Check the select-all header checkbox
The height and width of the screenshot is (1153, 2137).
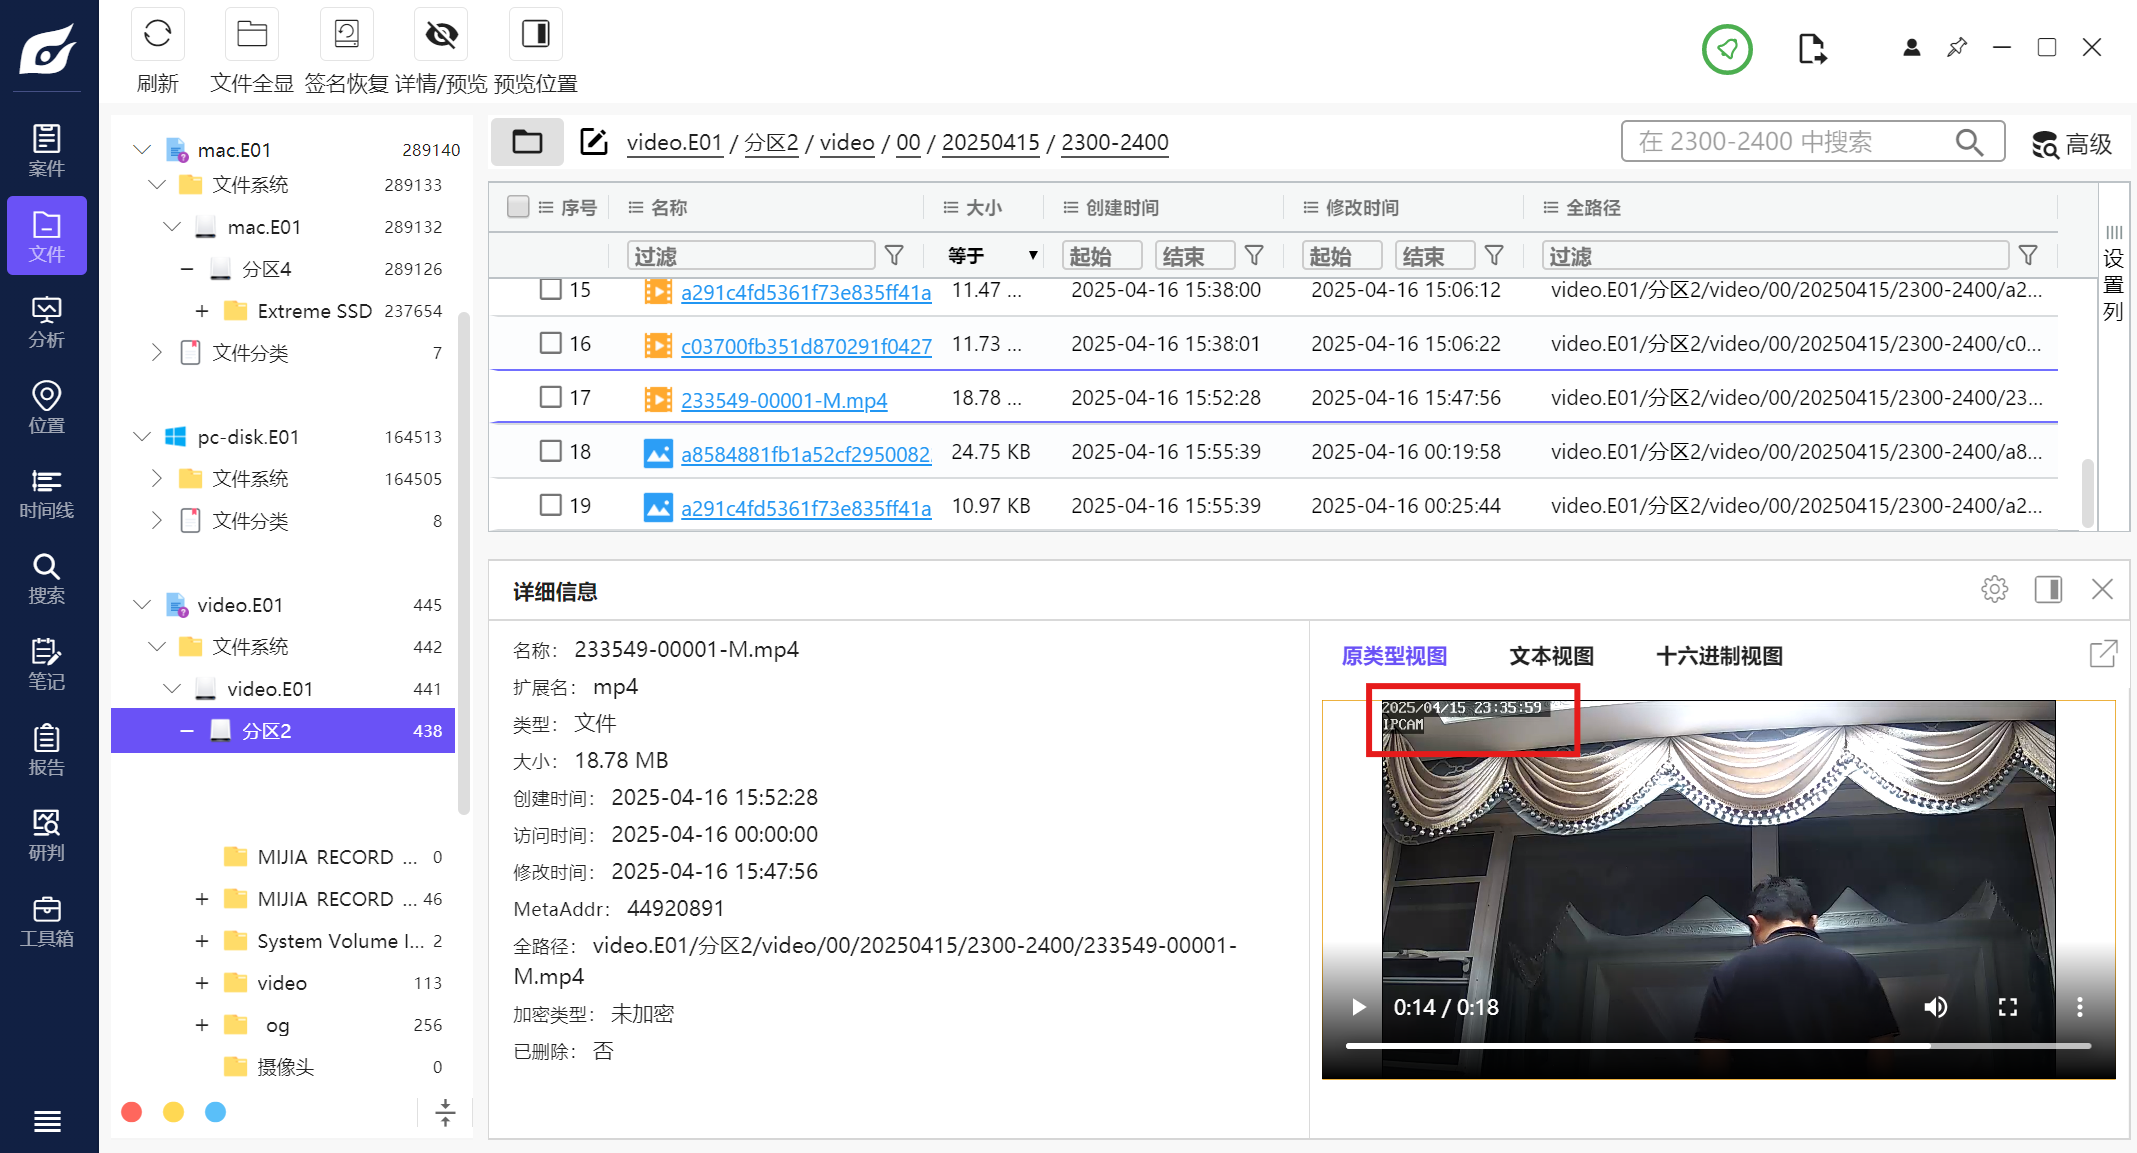point(518,207)
